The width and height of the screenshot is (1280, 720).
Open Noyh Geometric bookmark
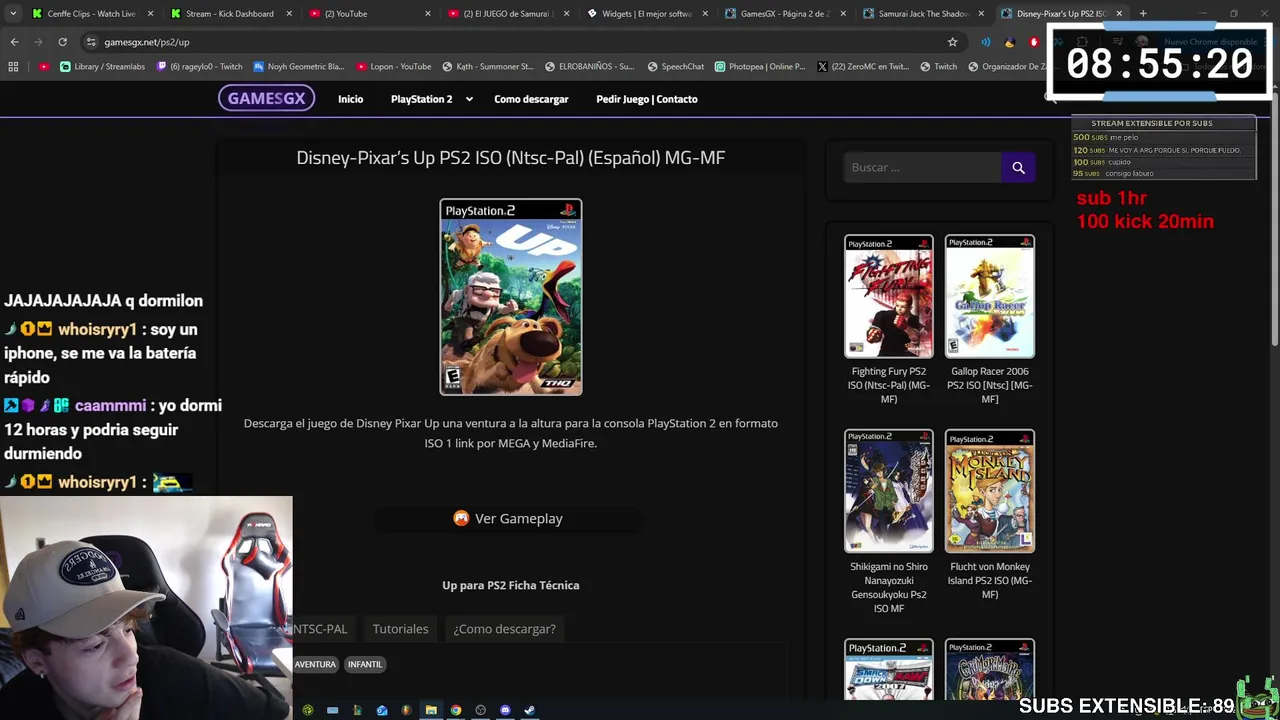(298, 66)
